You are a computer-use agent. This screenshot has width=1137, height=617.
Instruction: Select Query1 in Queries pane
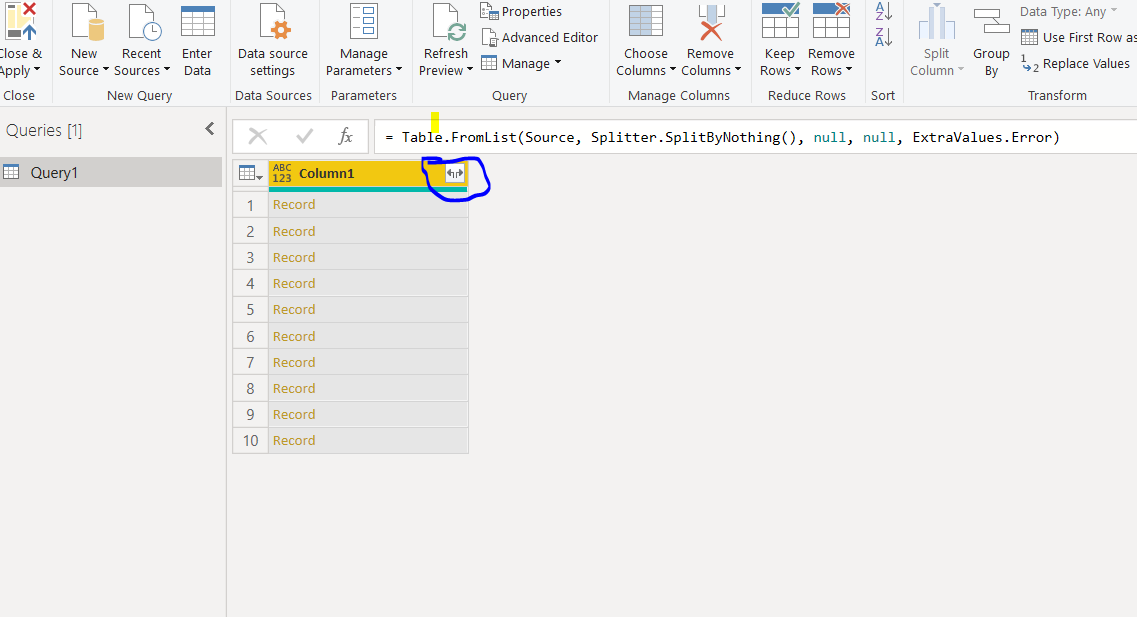click(x=111, y=173)
